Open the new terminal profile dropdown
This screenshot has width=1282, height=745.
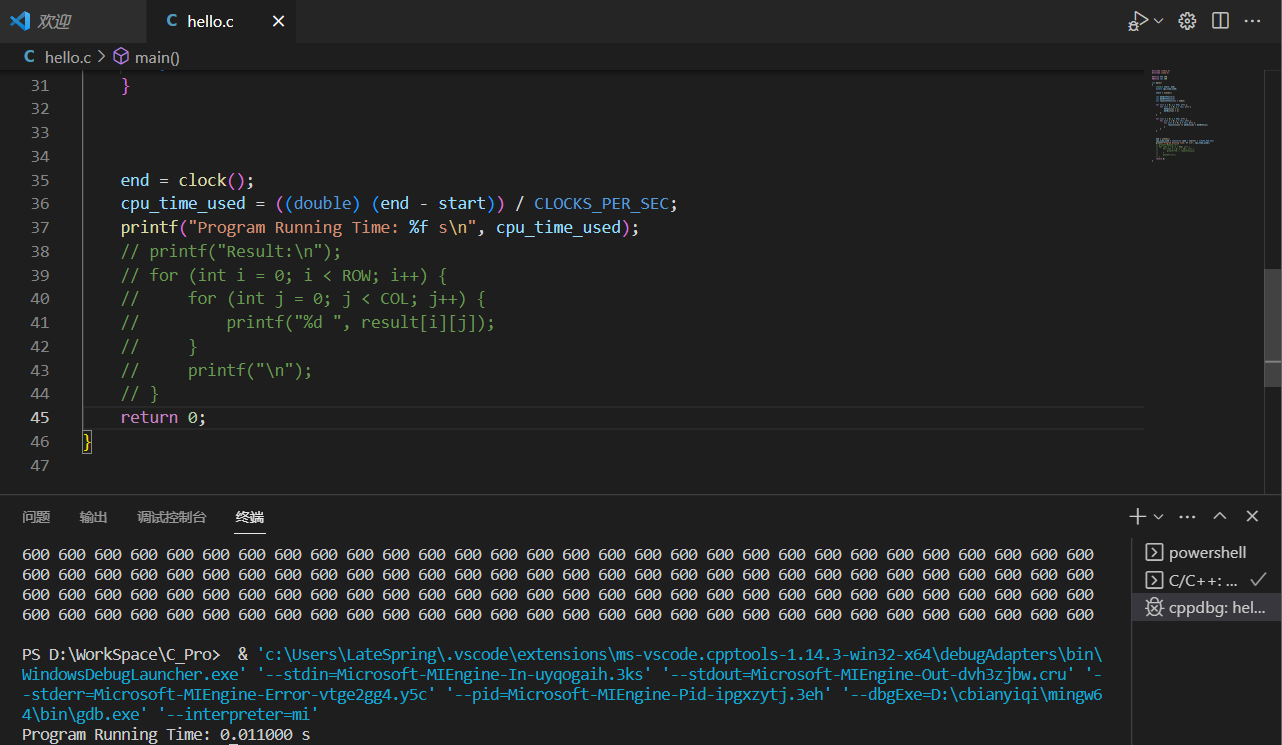click(x=1158, y=517)
